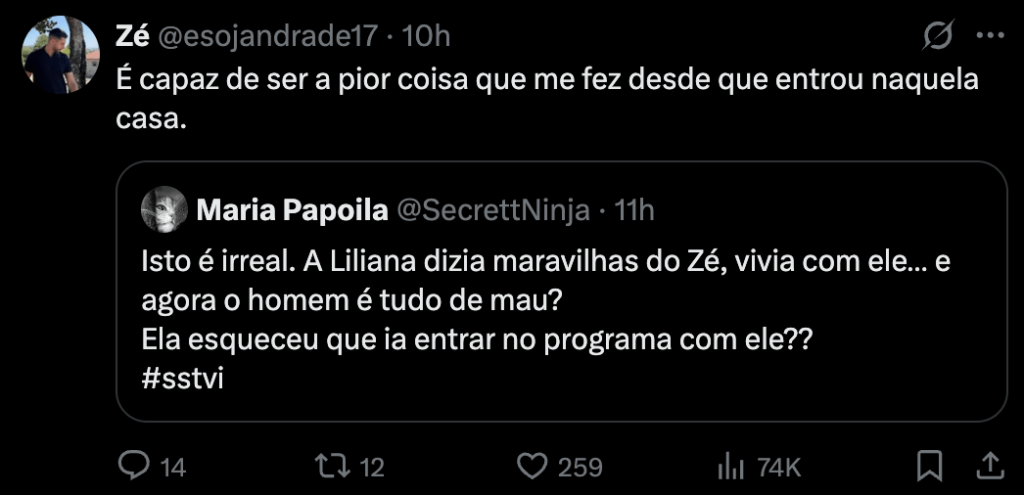This screenshot has height=495, width=1024.
Task: Open the three-dot More options menu
Action: tap(989, 36)
